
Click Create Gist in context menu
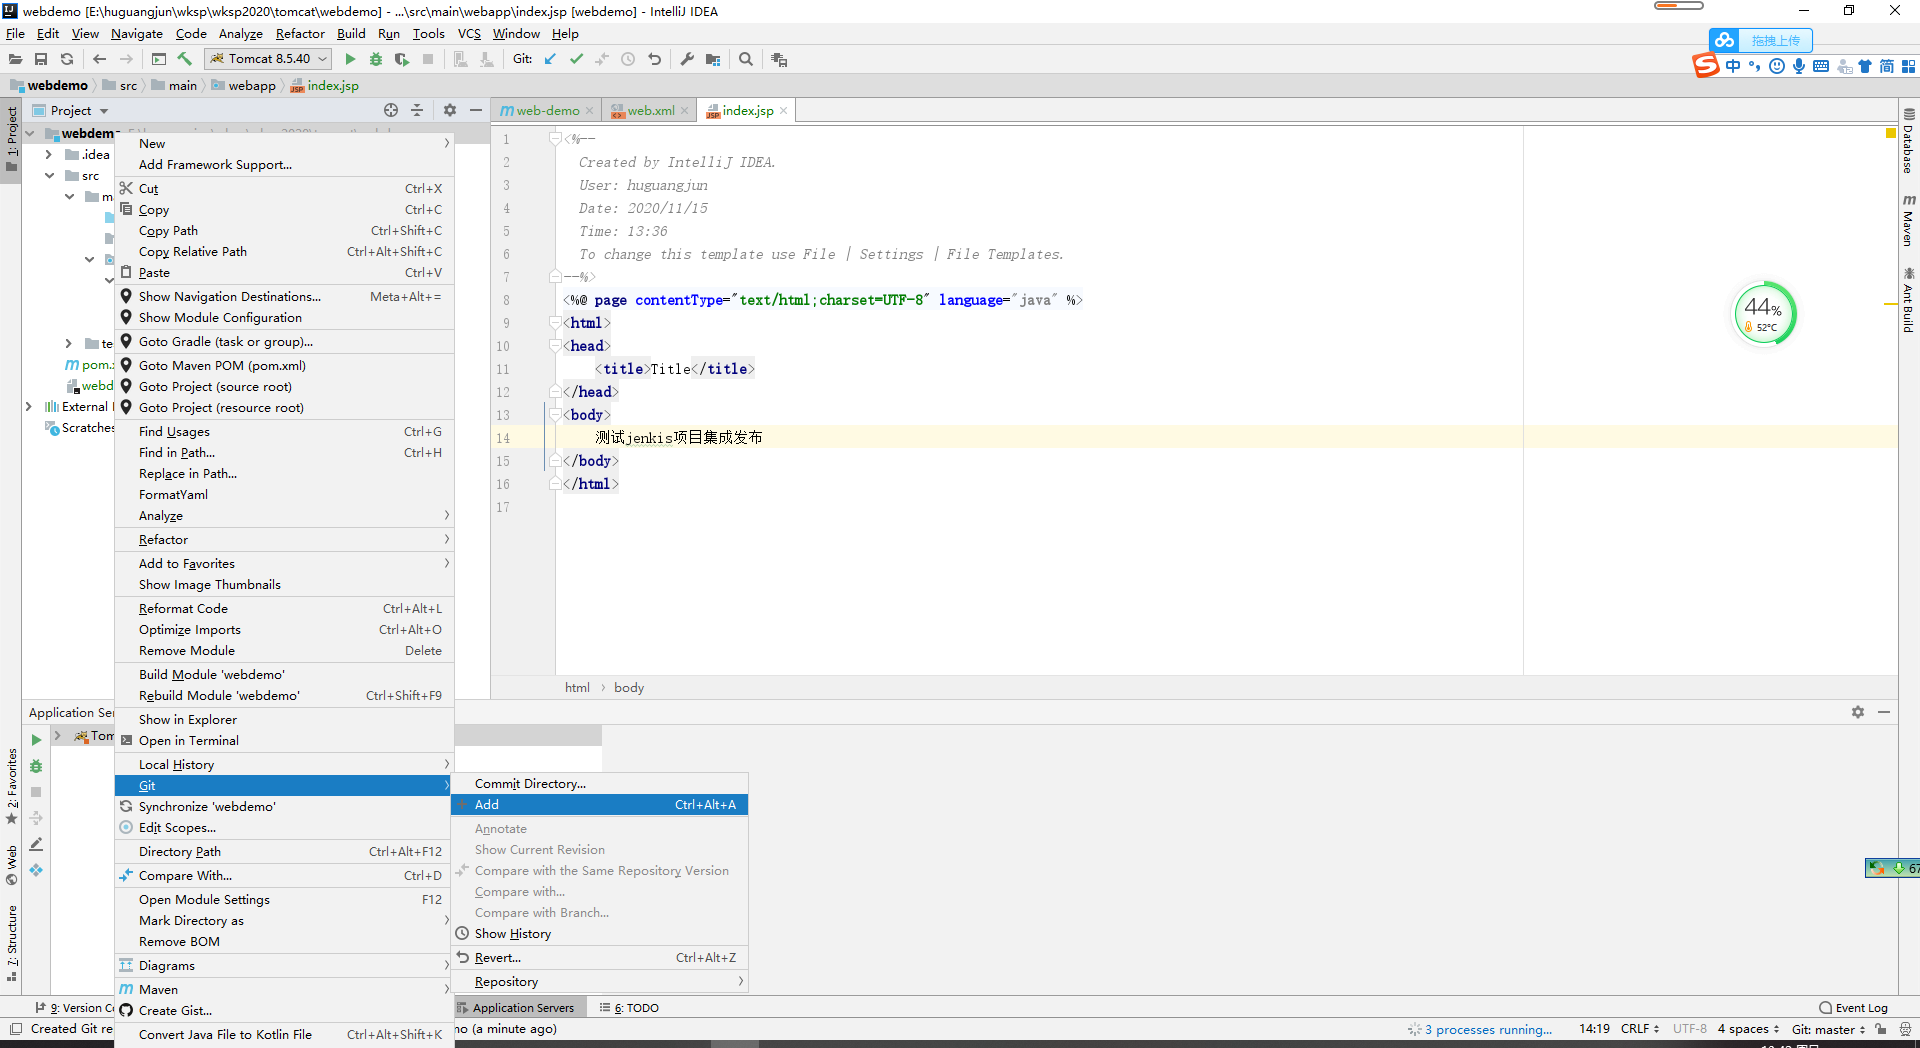click(x=284, y=1010)
